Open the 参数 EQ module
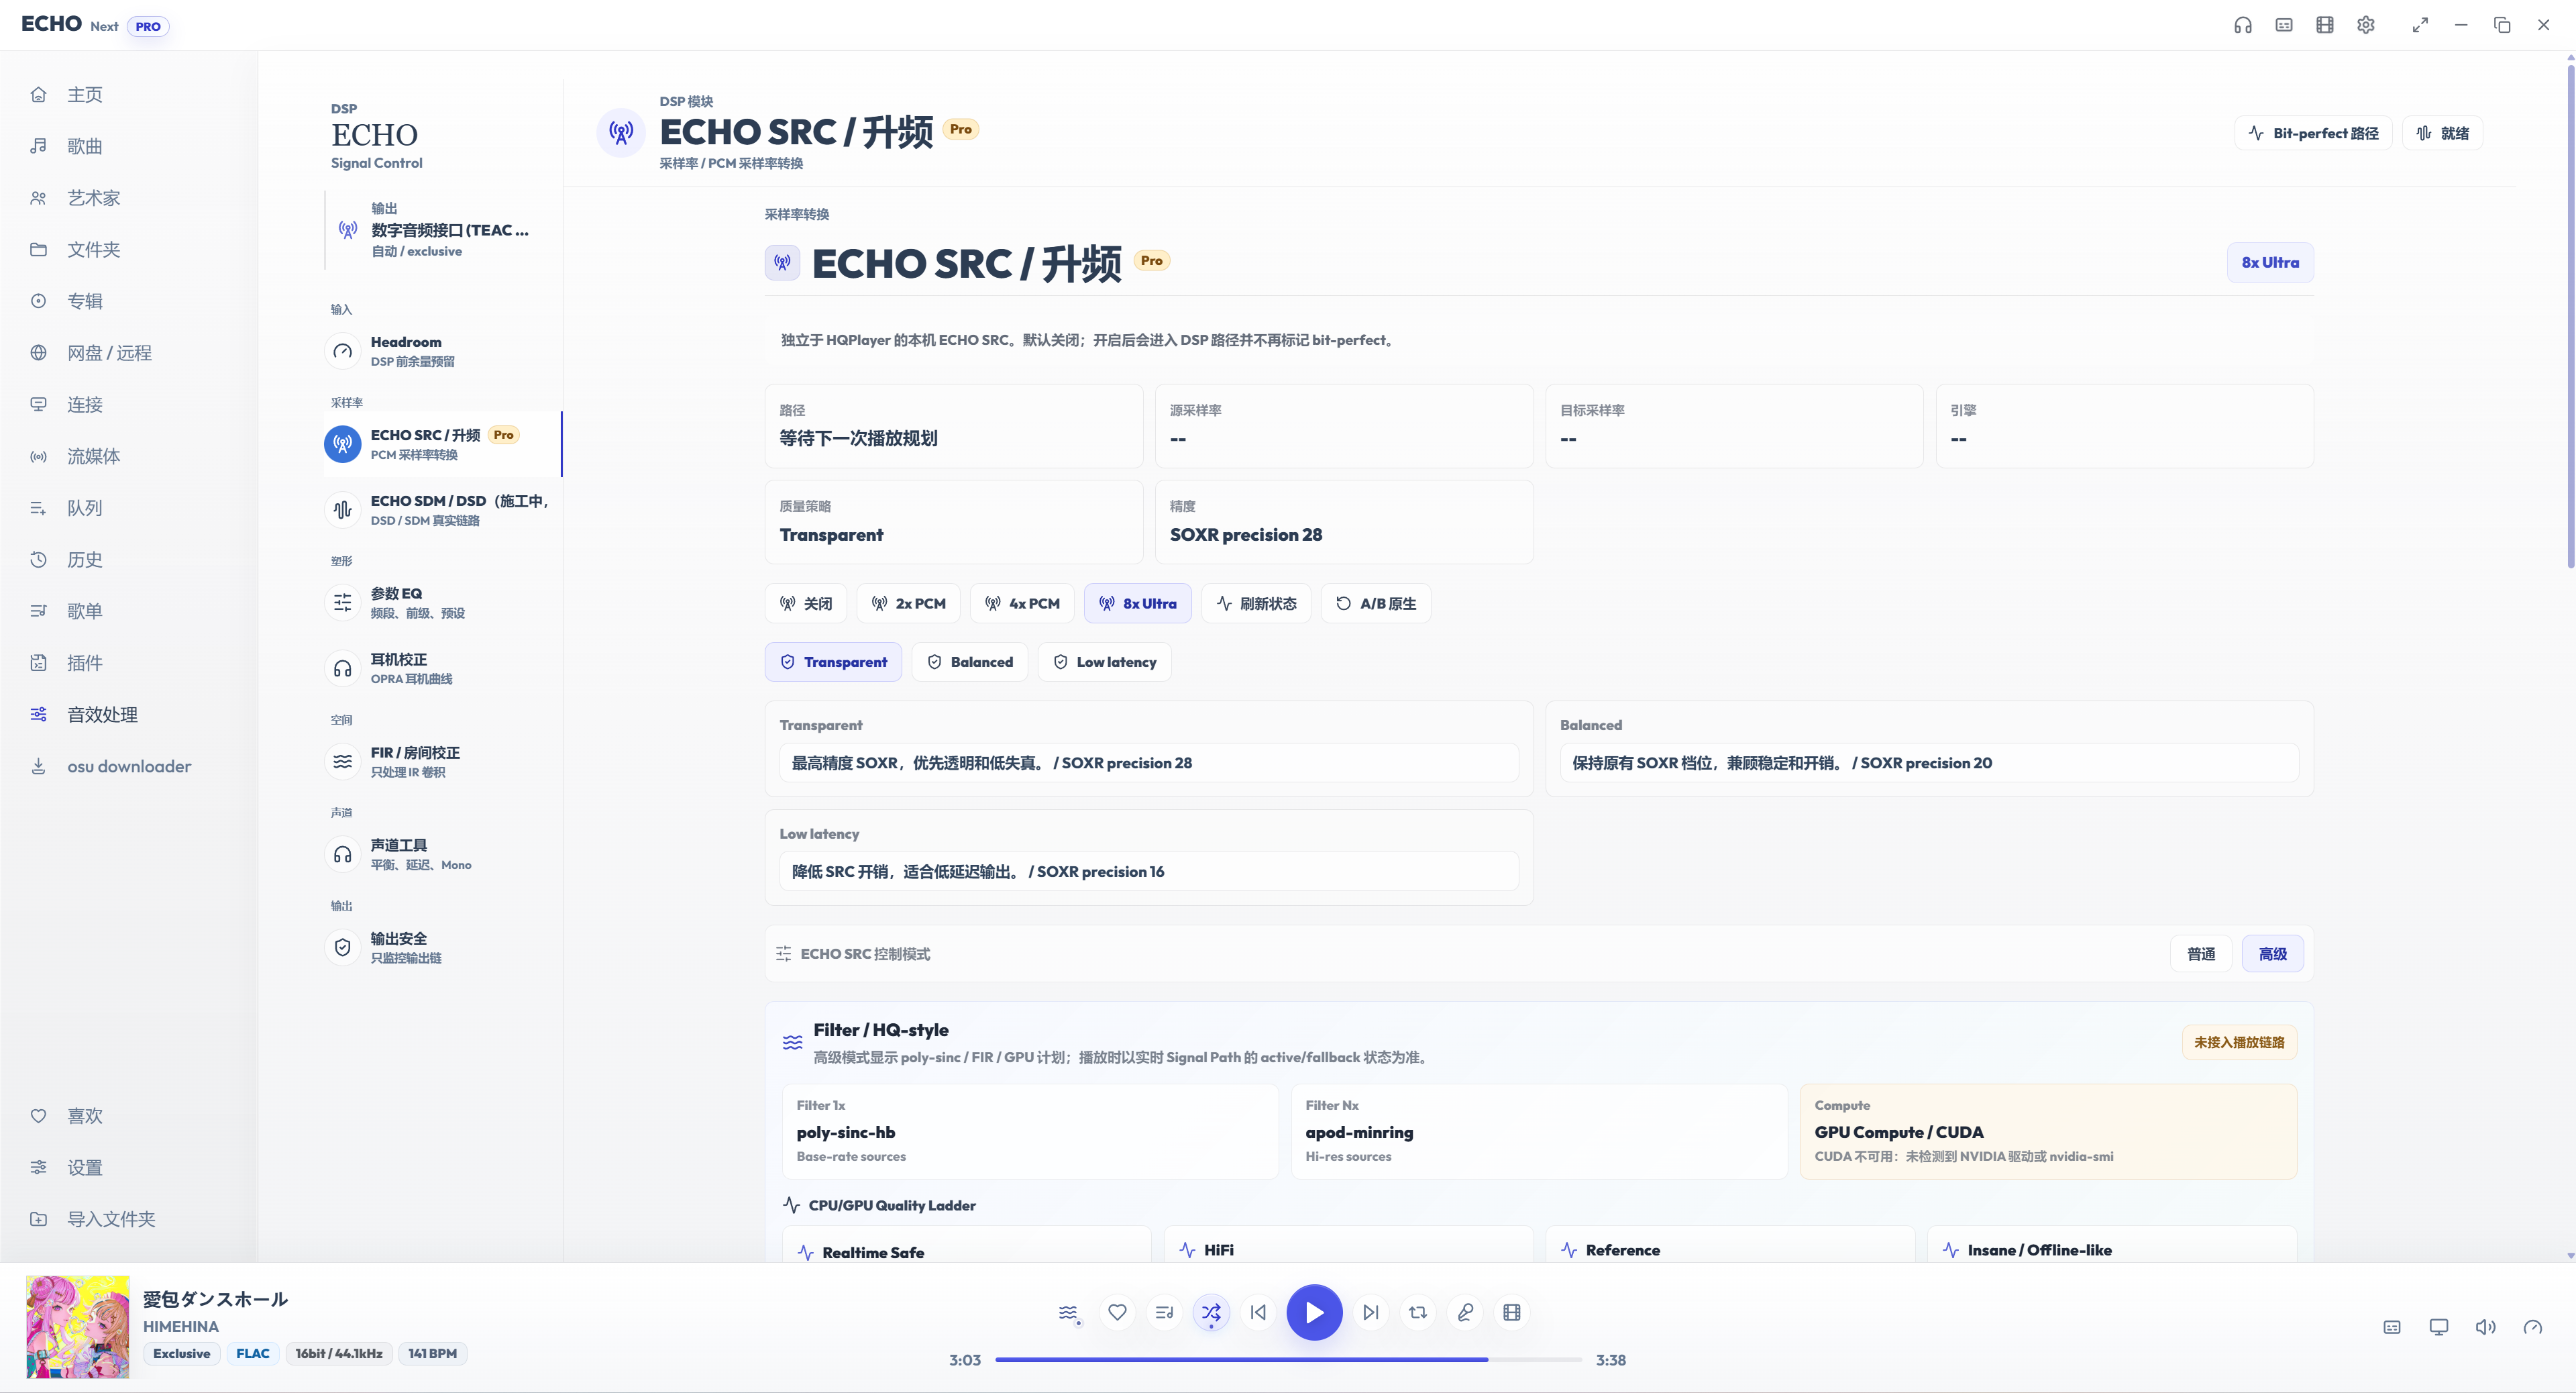Screen dimensions: 2576x1393 (443, 603)
